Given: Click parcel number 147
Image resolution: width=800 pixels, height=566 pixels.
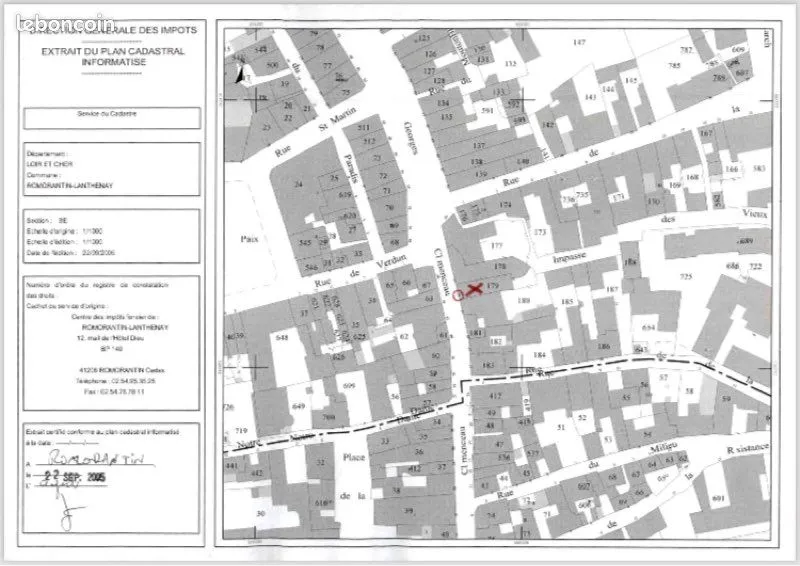Looking at the screenshot, I should click(579, 42).
